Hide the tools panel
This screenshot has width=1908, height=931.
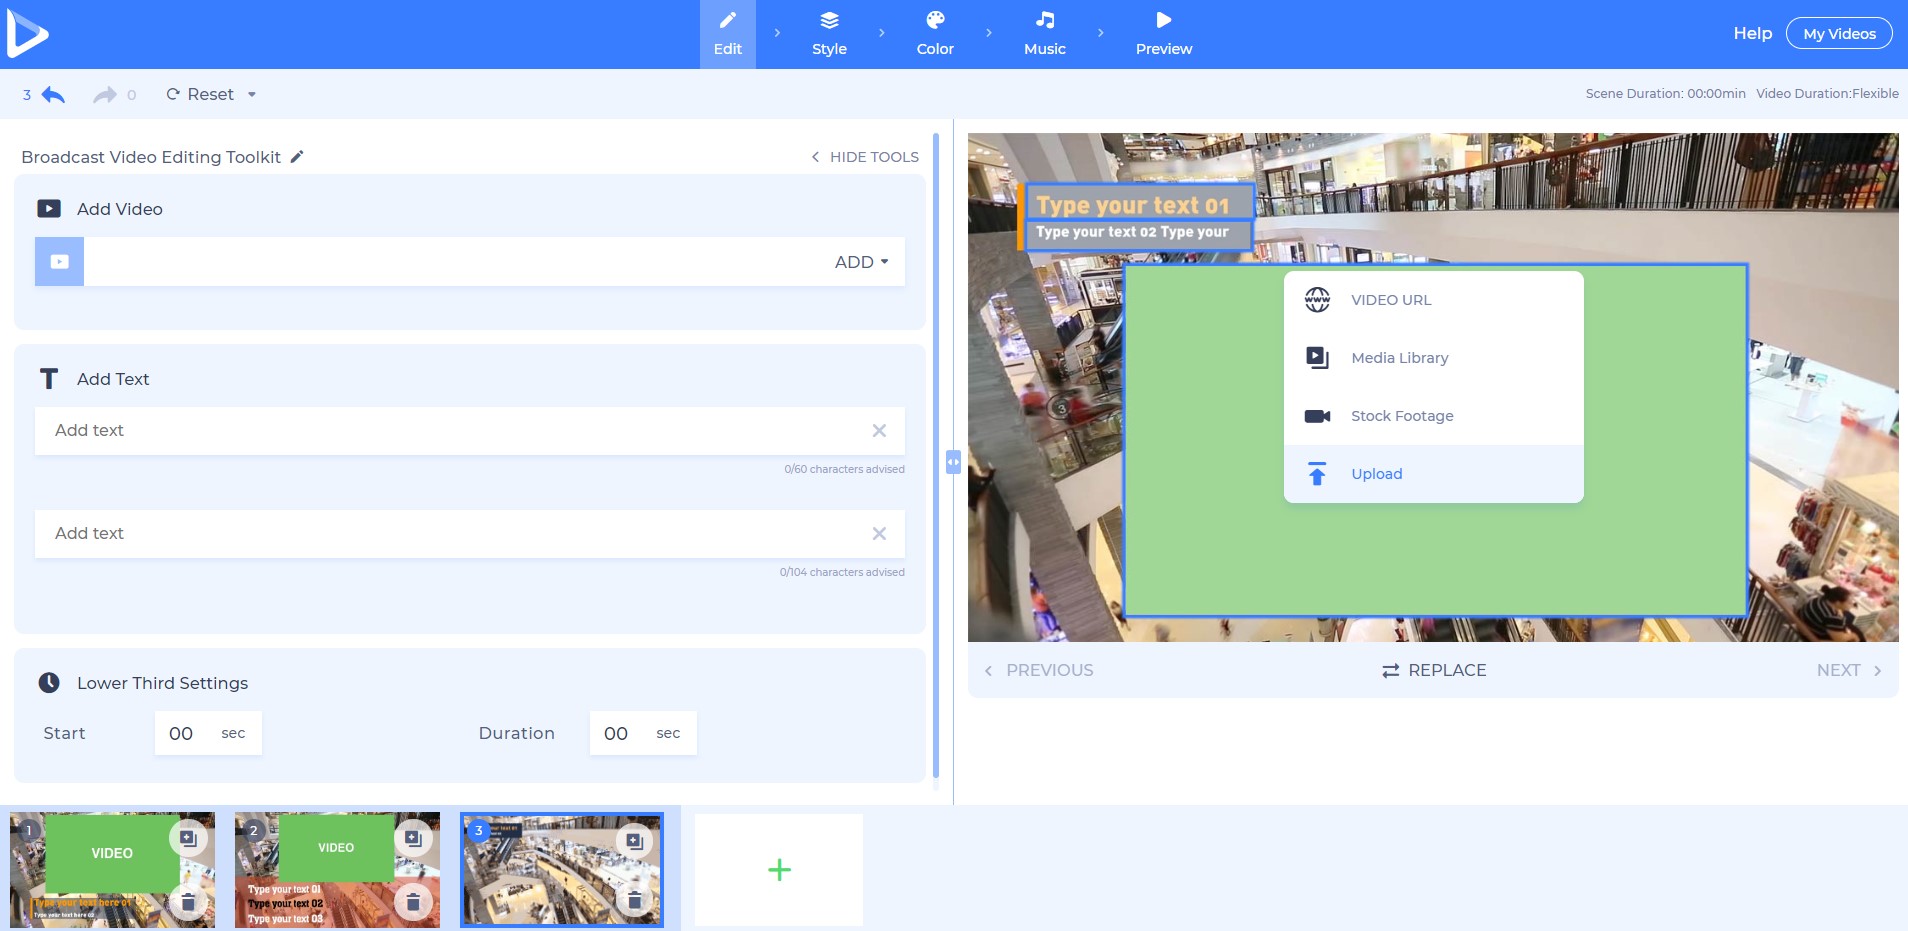coord(865,157)
